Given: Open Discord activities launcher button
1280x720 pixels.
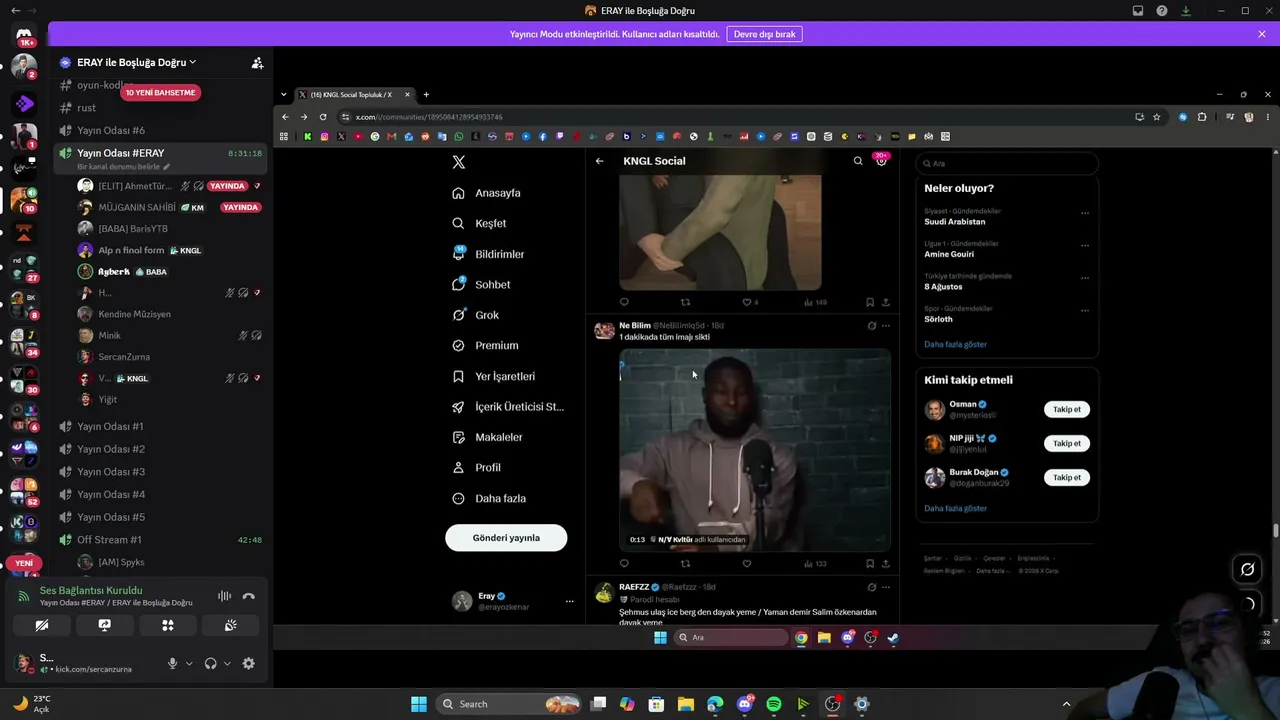Looking at the screenshot, I should (168, 625).
